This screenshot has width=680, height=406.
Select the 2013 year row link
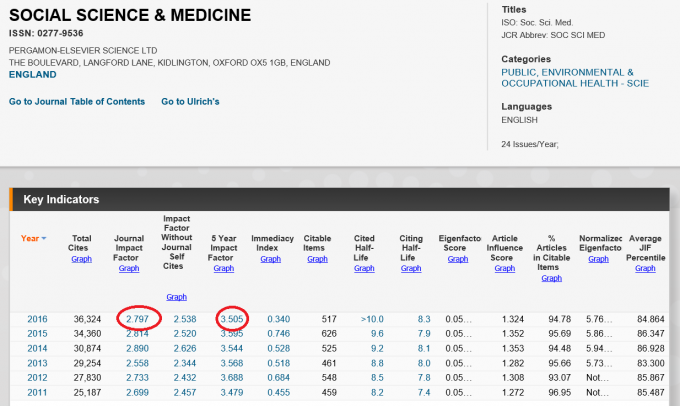(x=35, y=361)
